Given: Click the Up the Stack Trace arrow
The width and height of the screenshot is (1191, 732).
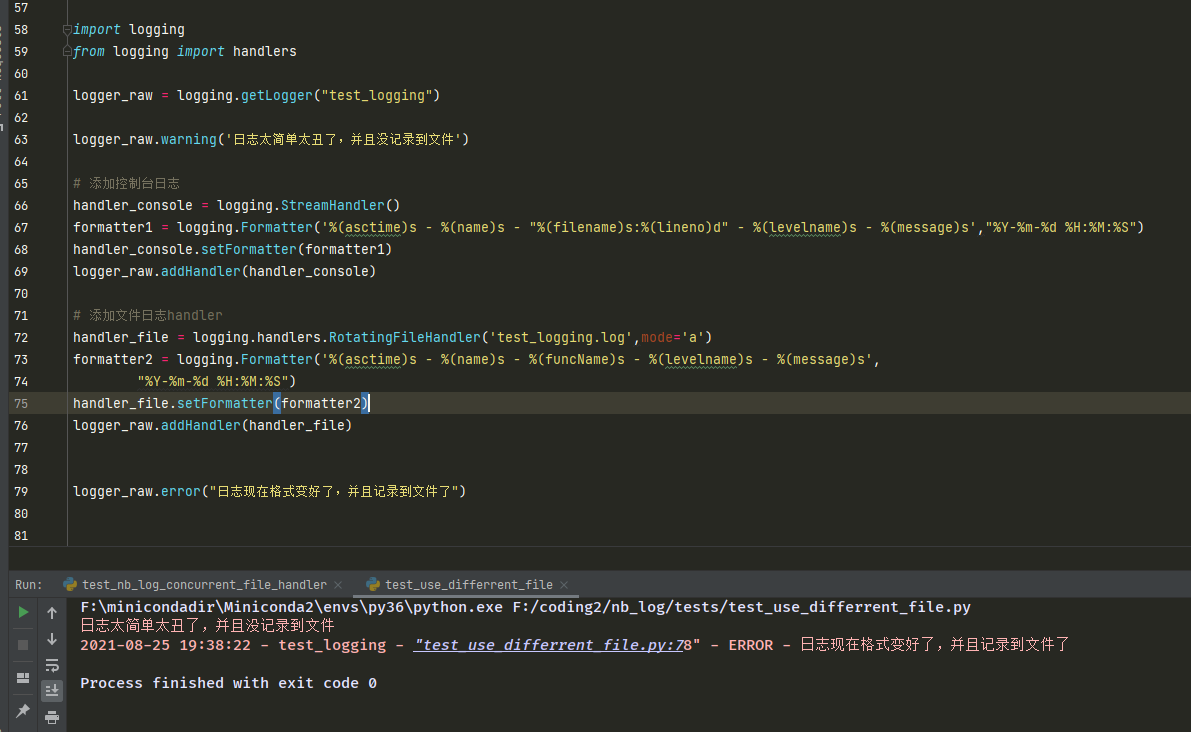Looking at the screenshot, I should [x=52, y=612].
